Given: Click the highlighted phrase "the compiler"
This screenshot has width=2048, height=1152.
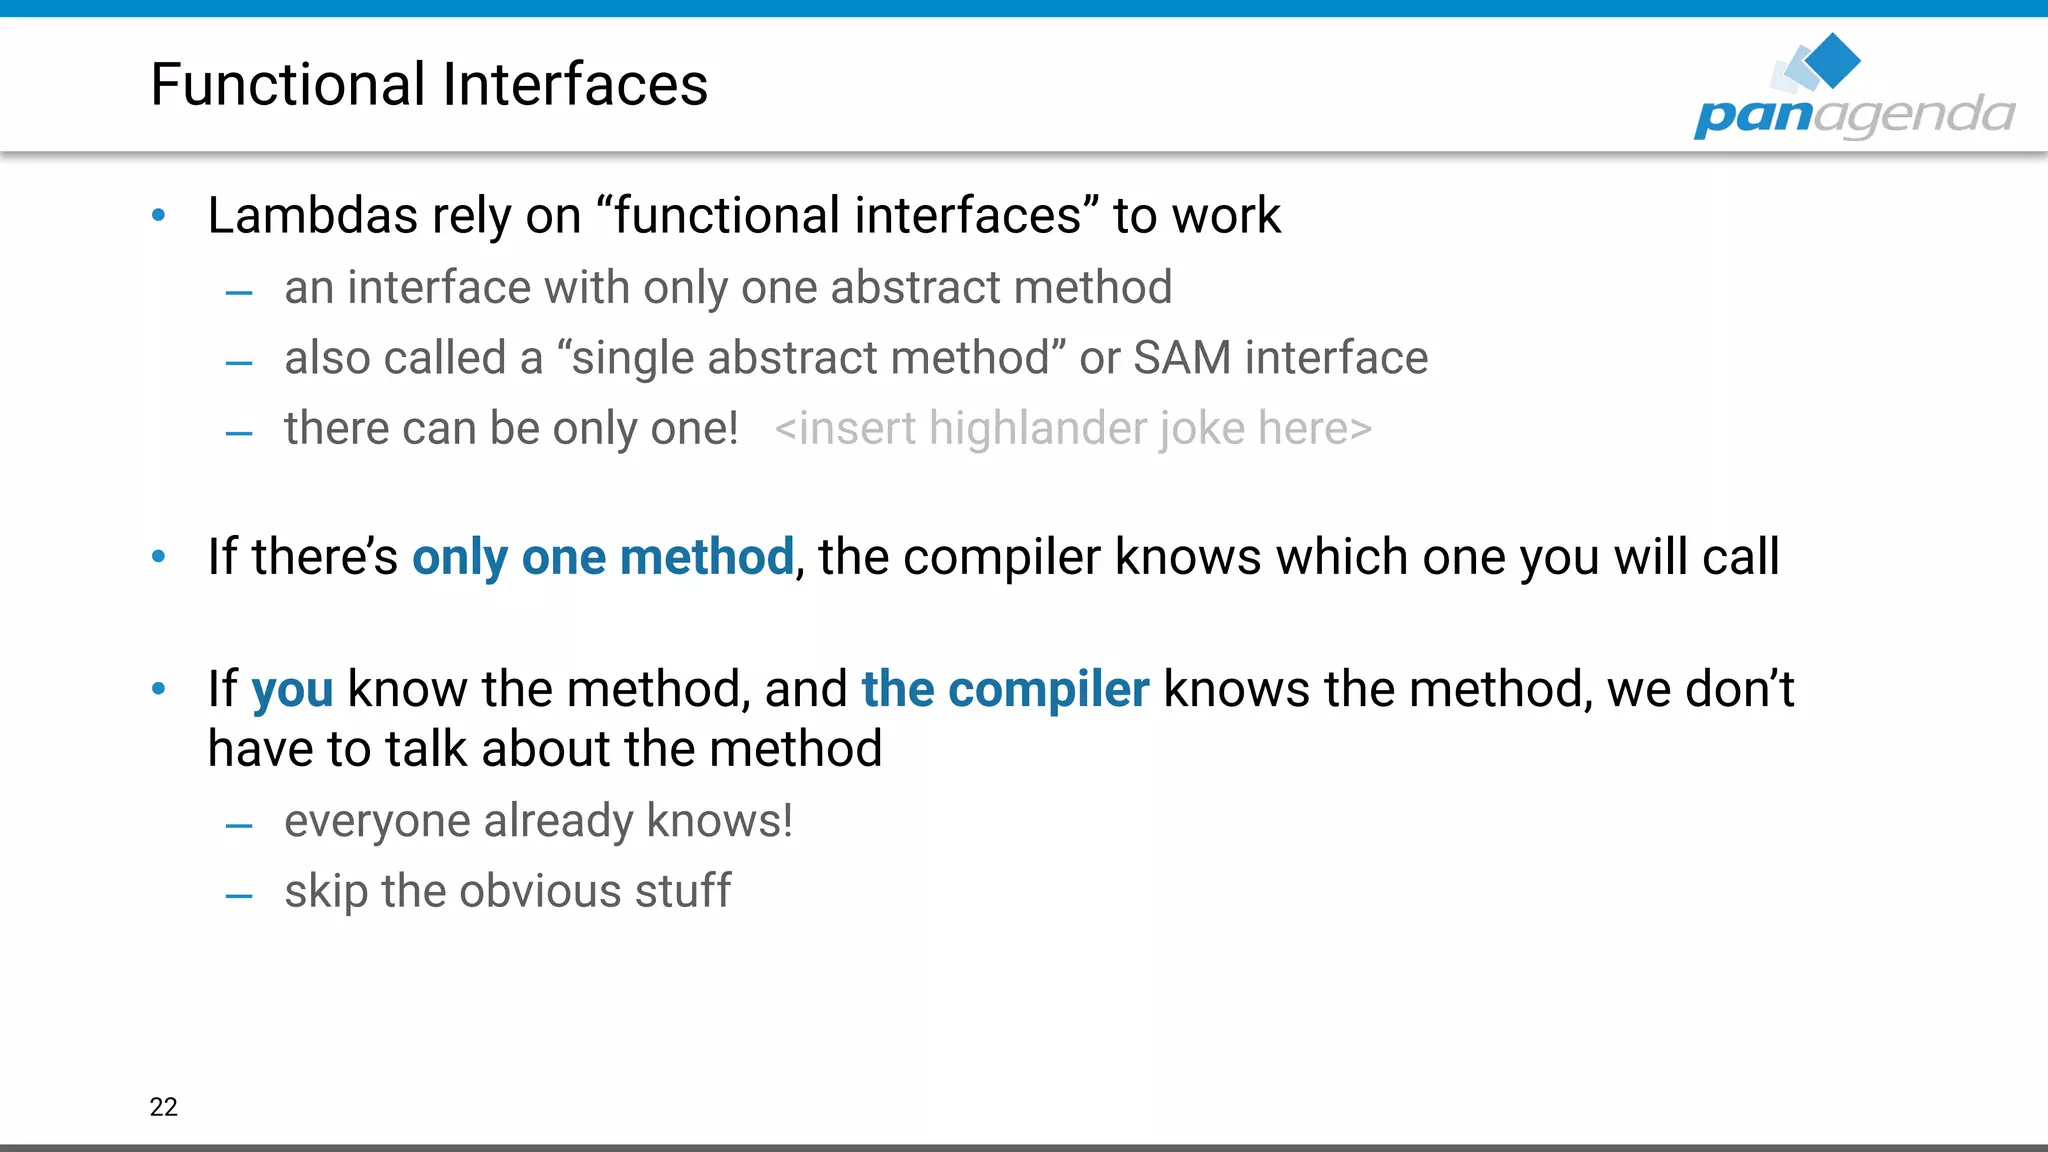Looking at the screenshot, I should (1005, 689).
